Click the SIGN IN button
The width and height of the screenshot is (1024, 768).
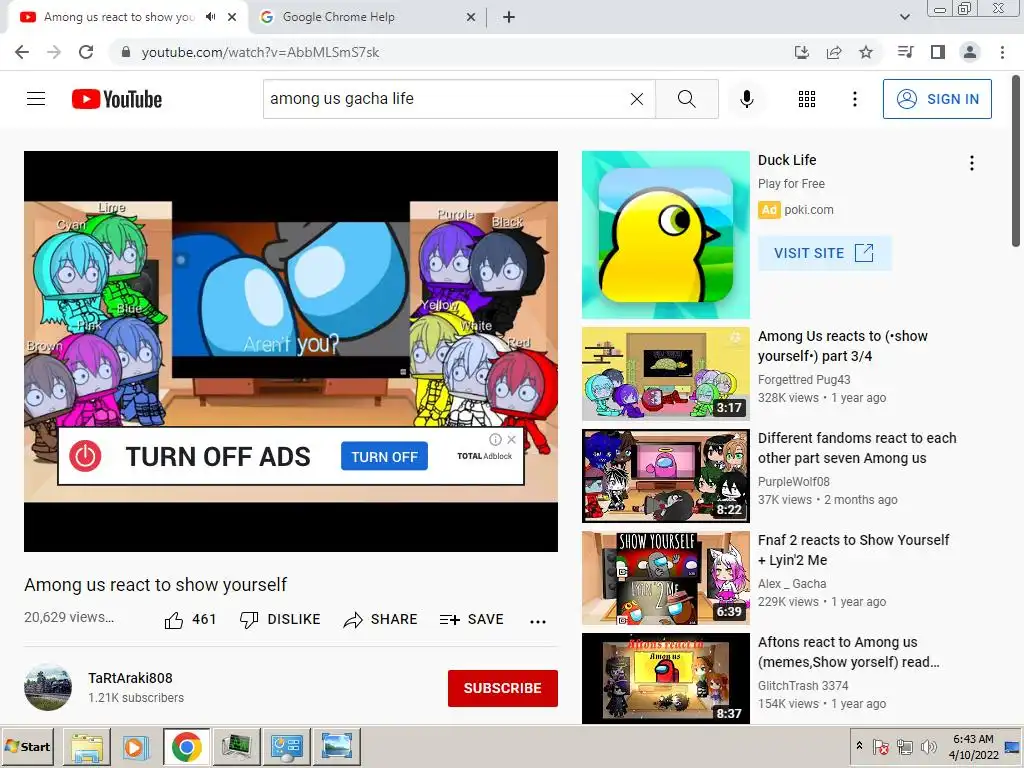pos(937,99)
